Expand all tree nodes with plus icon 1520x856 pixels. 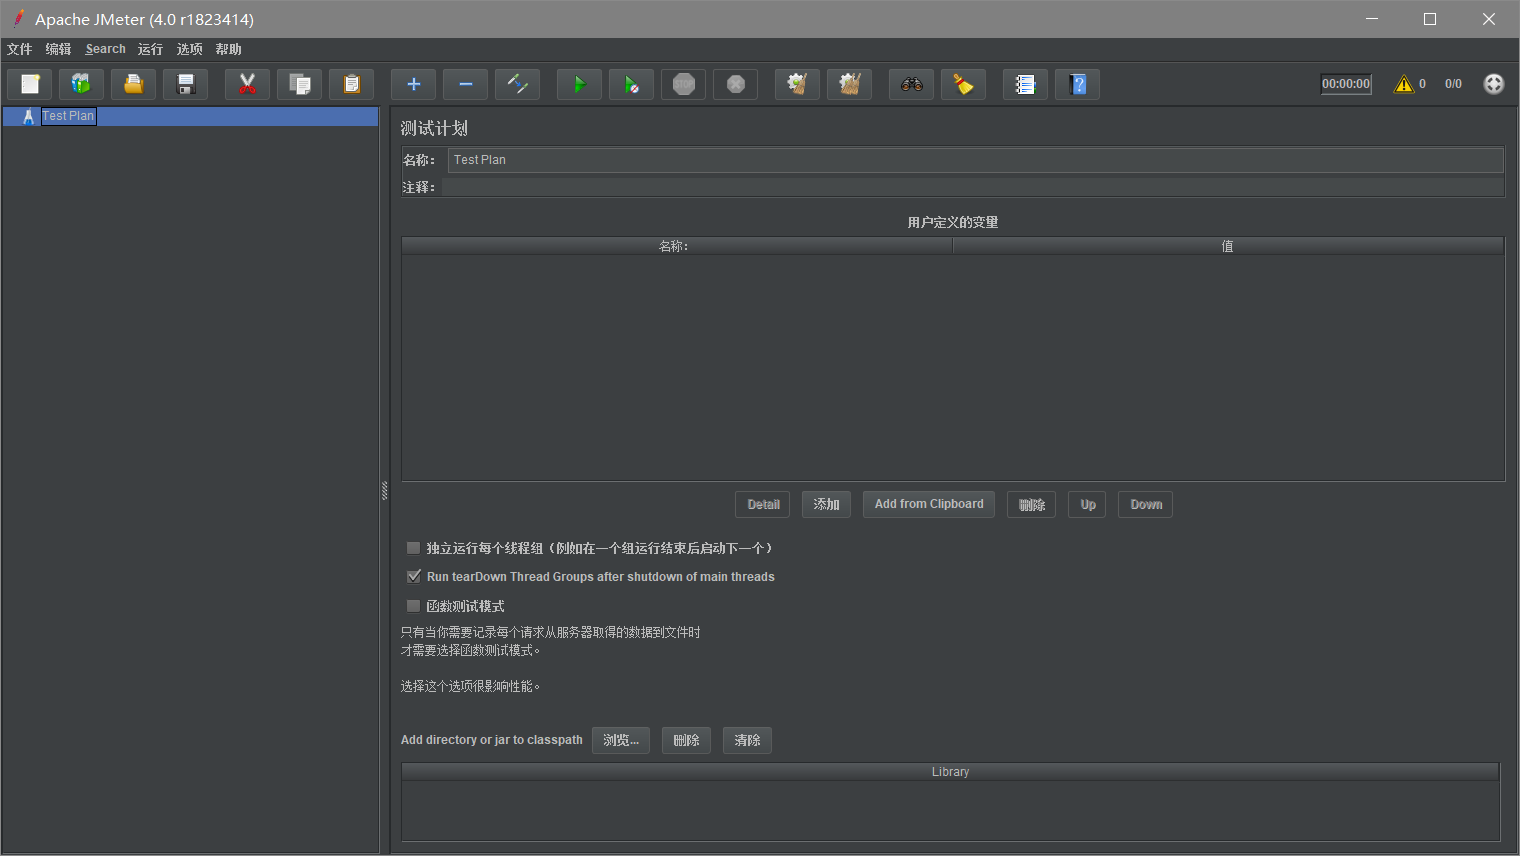pos(413,85)
